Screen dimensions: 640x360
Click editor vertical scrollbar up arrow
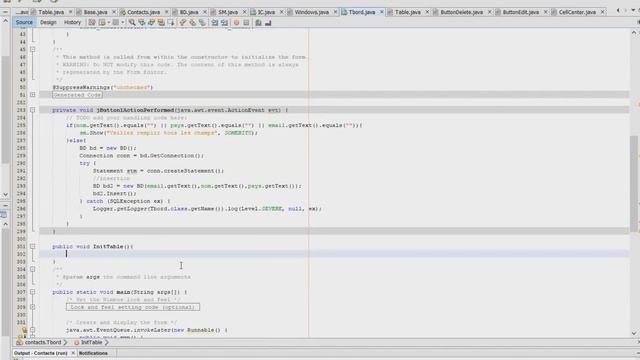point(634,33)
